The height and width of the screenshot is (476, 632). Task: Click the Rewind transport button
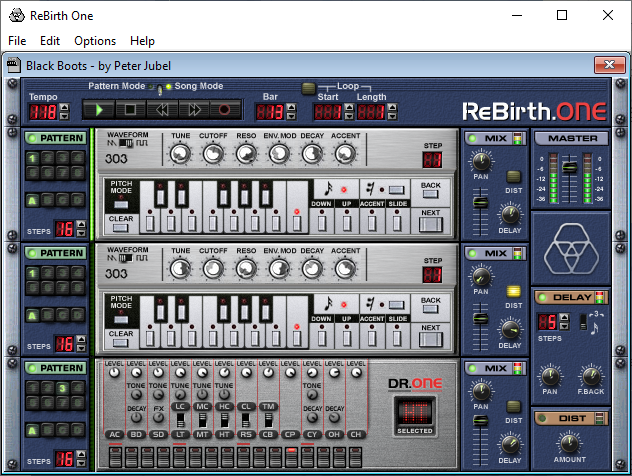coord(162,109)
